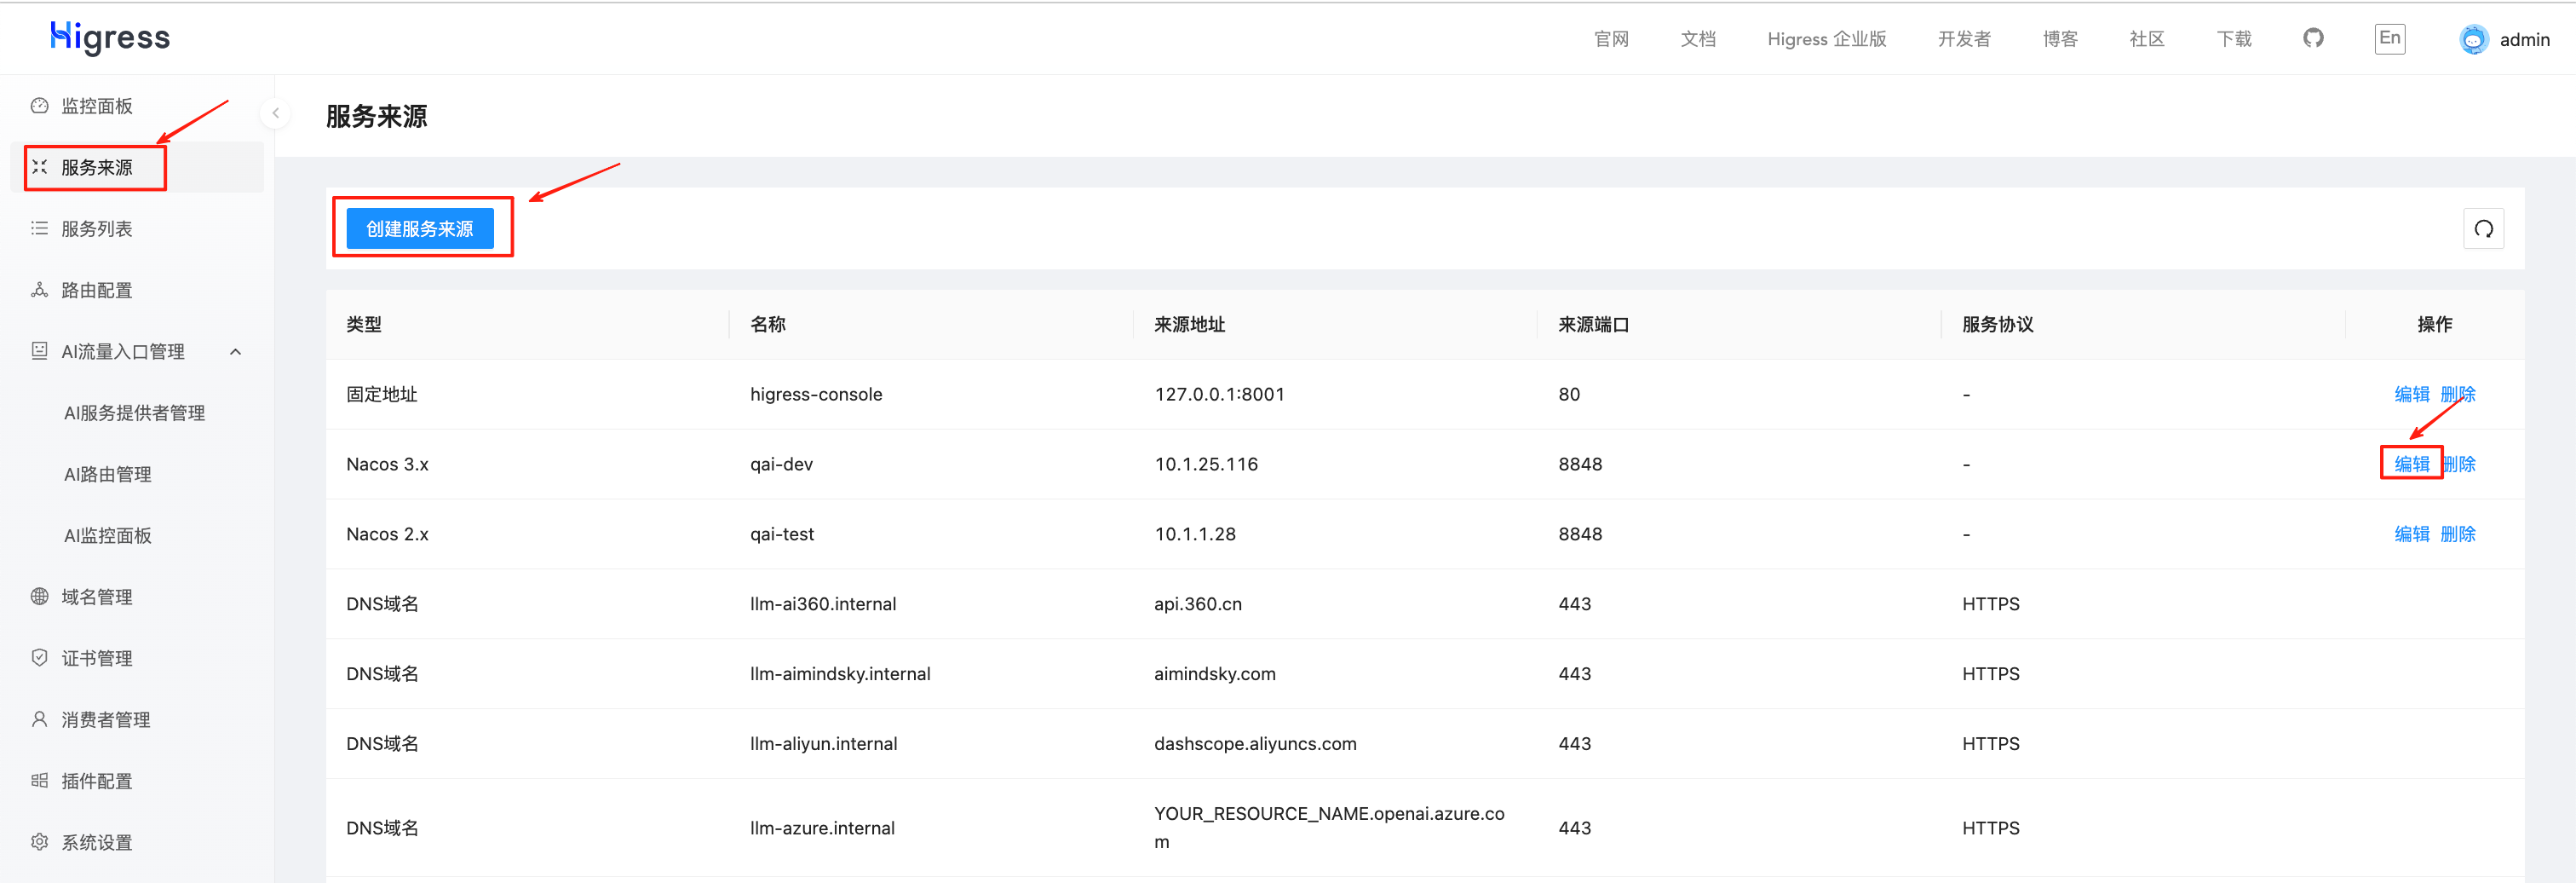
Task: Select the llm-aimindsky.internal name cell
Action: click(x=840, y=674)
